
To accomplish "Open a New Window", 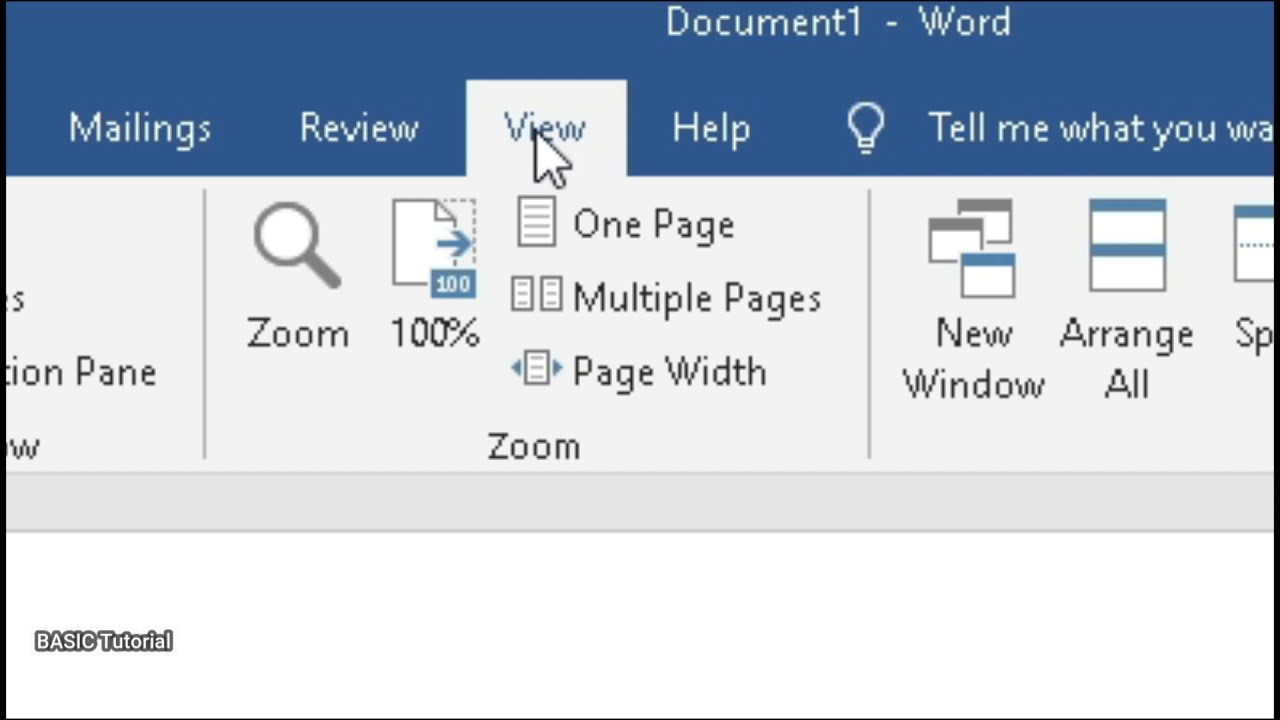I will (972, 300).
